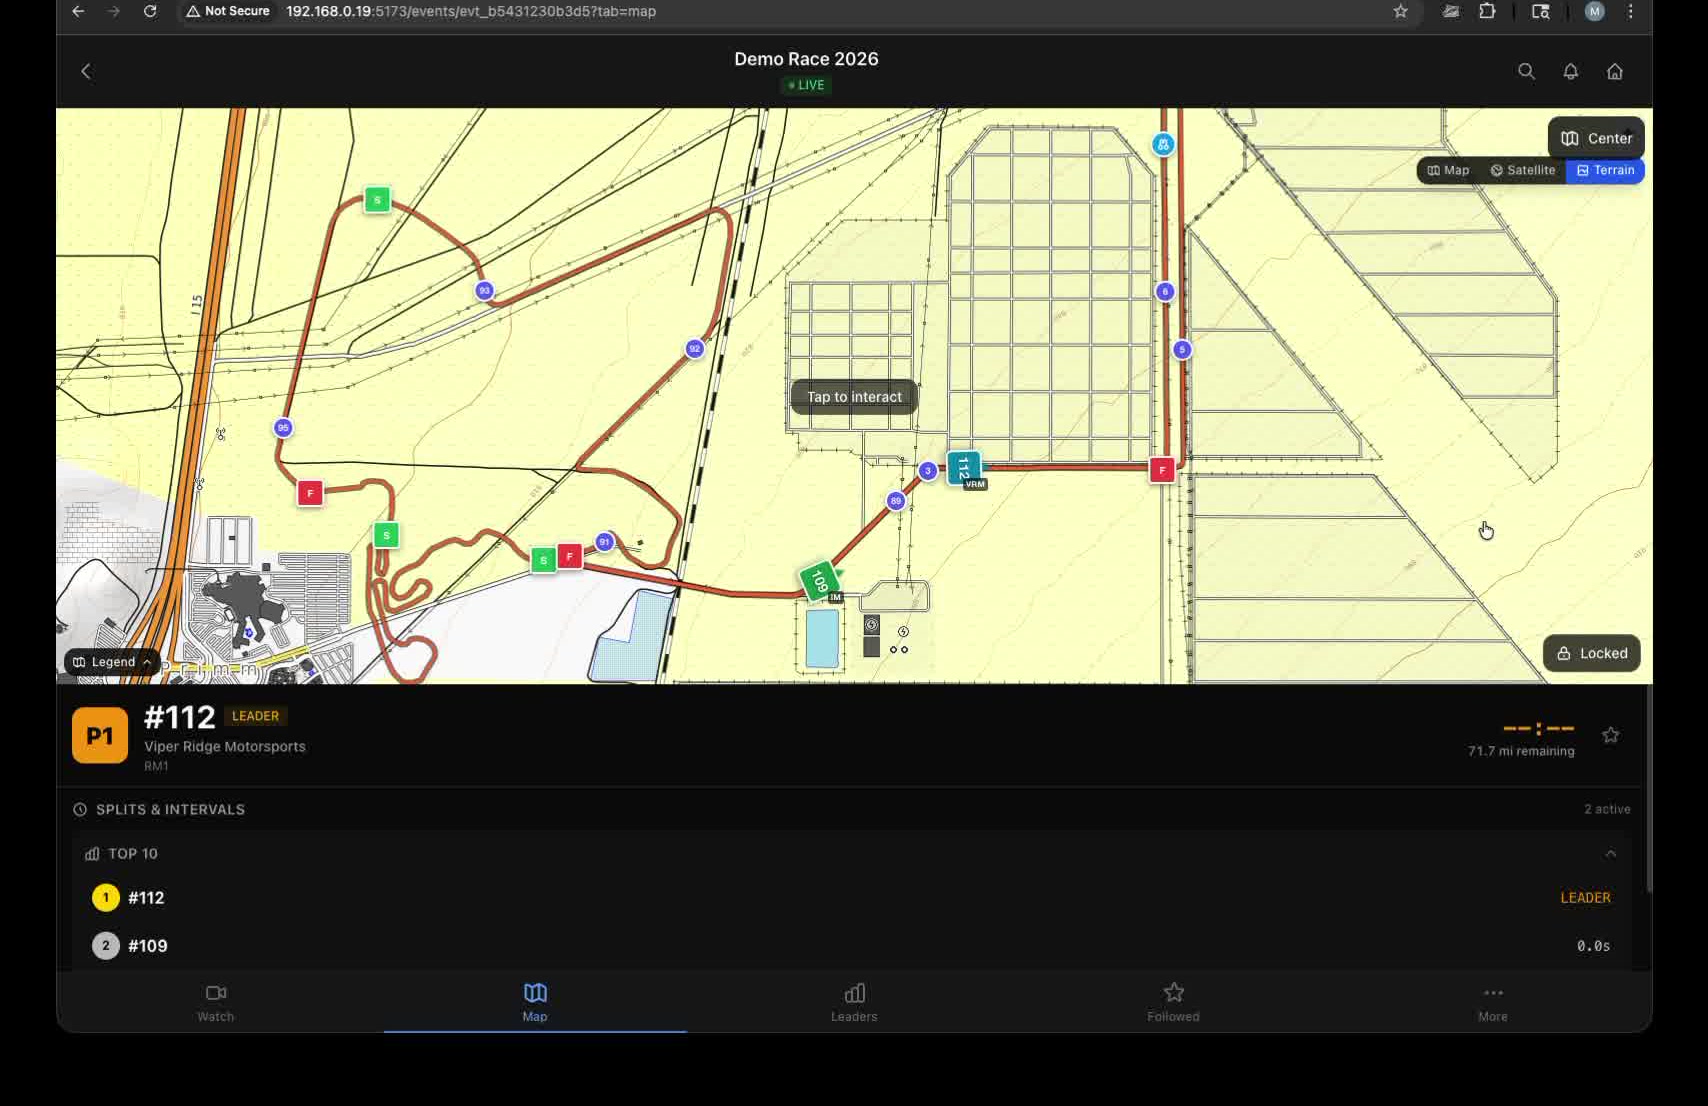Open notifications with the bell icon
The width and height of the screenshot is (1708, 1106).
point(1570,71)
